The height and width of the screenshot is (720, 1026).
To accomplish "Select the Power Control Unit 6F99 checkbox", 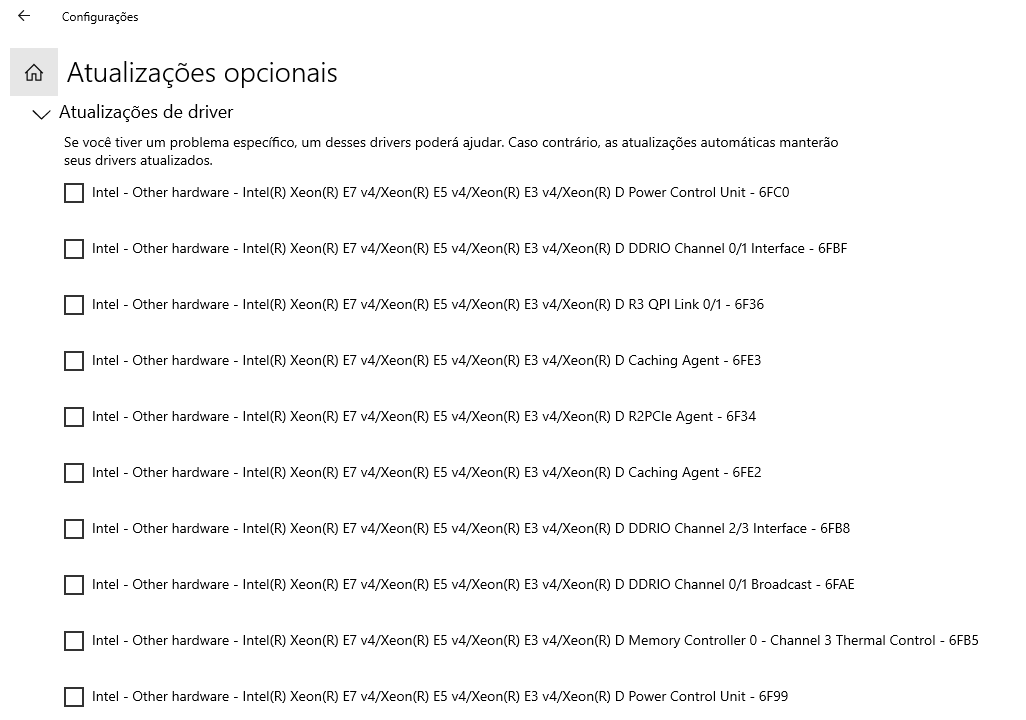I will point(74,696).
